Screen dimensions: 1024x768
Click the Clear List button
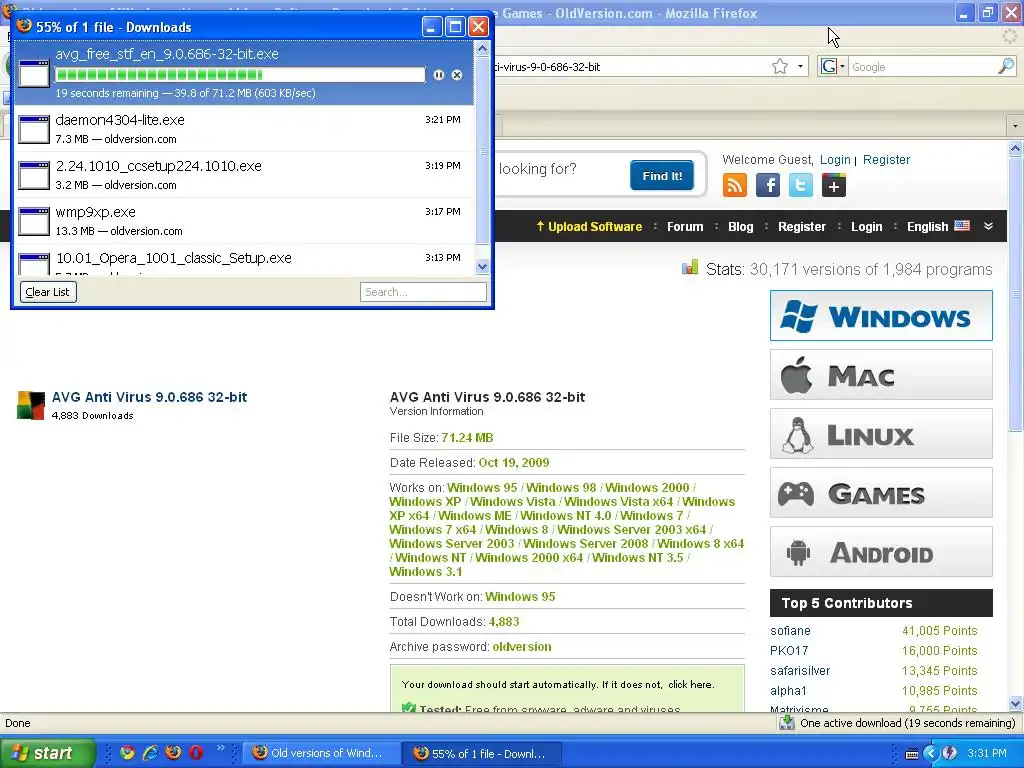(x=48, y=292)
